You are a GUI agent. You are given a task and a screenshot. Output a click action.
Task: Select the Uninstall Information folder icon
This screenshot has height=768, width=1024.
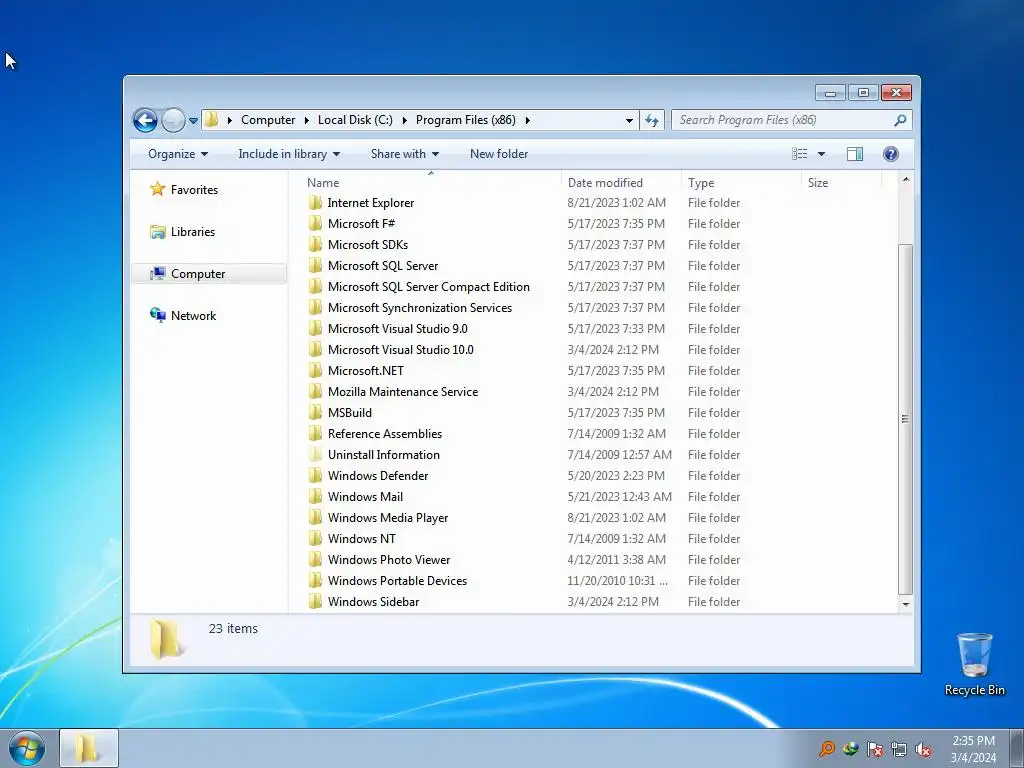315,455
